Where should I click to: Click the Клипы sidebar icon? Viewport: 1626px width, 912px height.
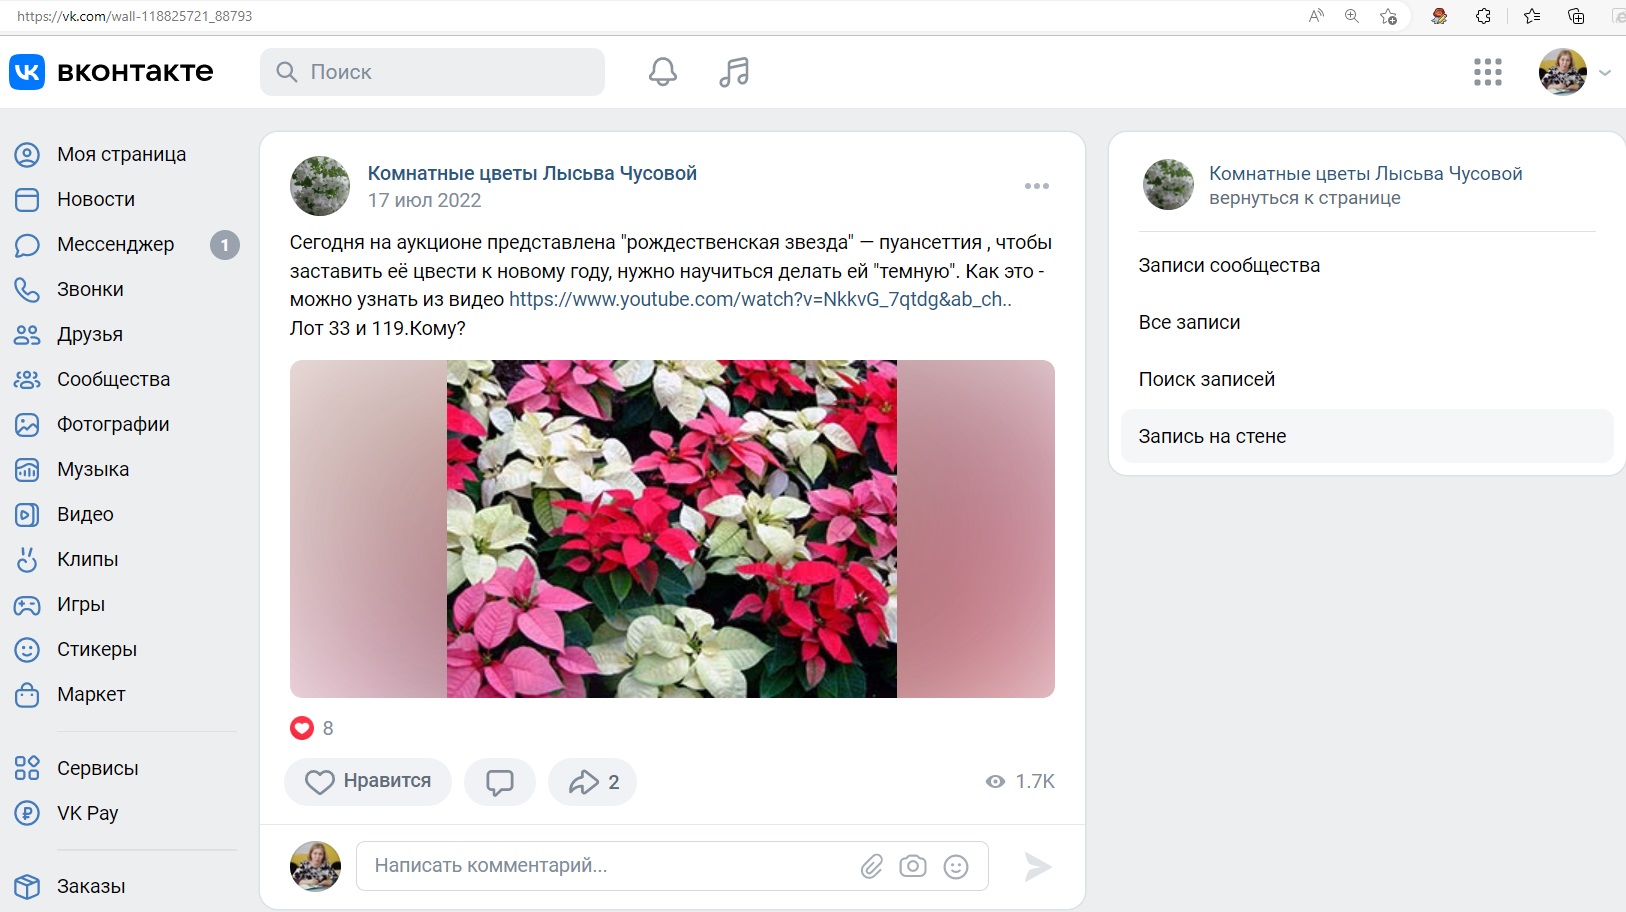coord(27,559)
